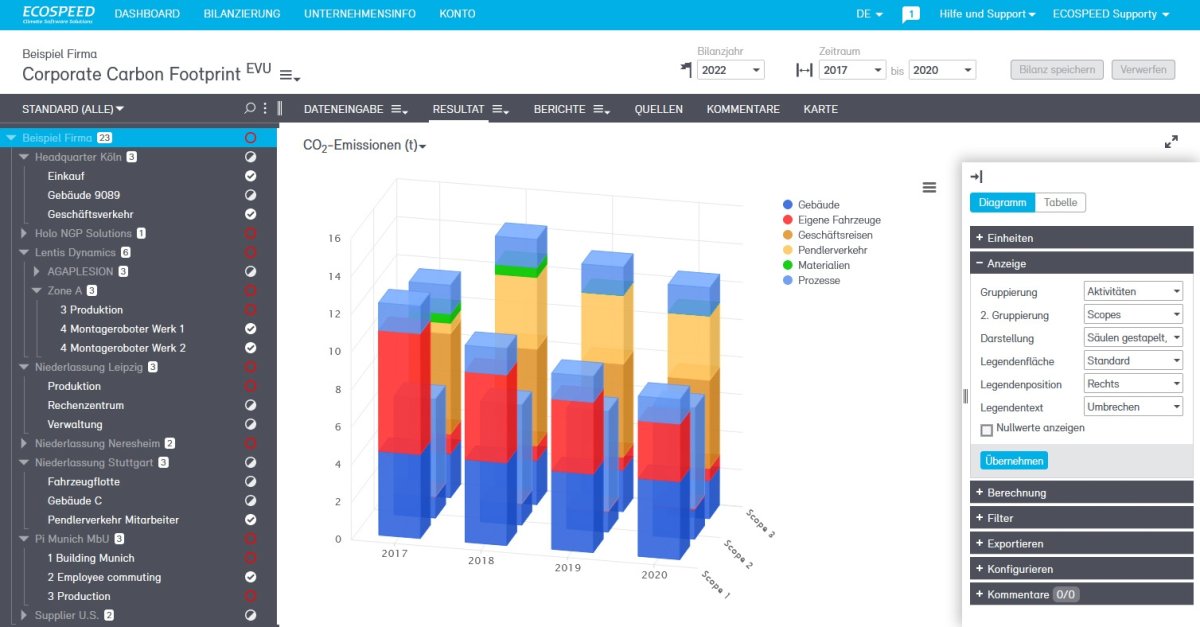Select Rechenzentrum in the tree
Image resolution: width=1200 pixels, height=627 pixels.
point(85,405)
